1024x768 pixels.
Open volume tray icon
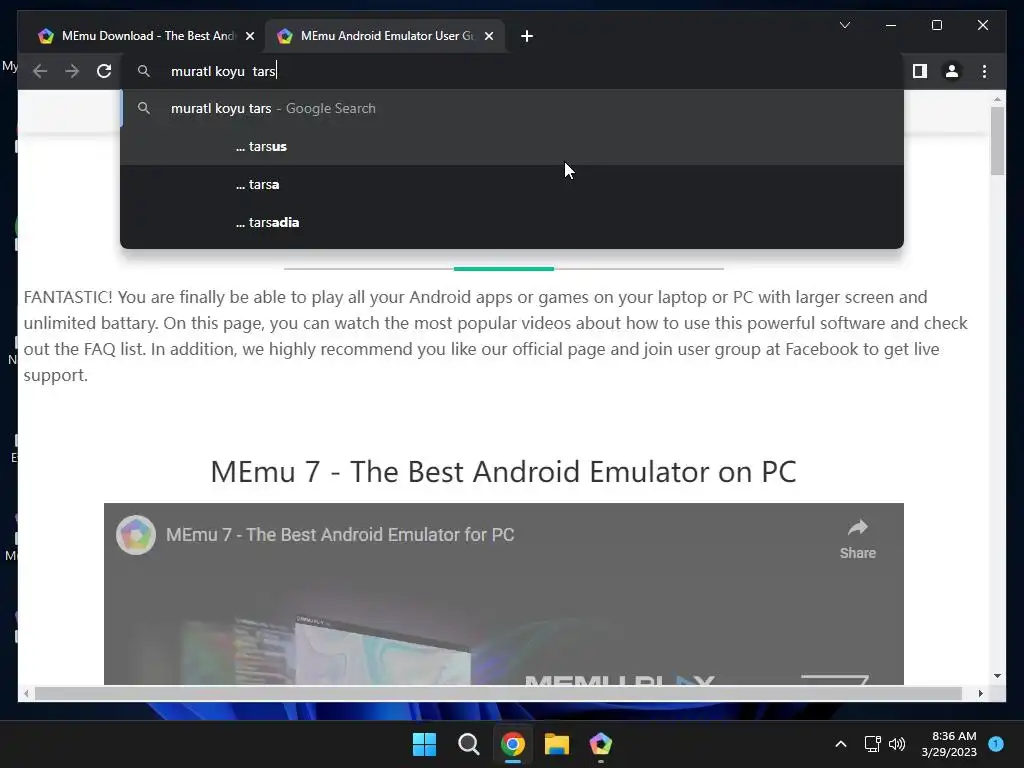point(897,744)
